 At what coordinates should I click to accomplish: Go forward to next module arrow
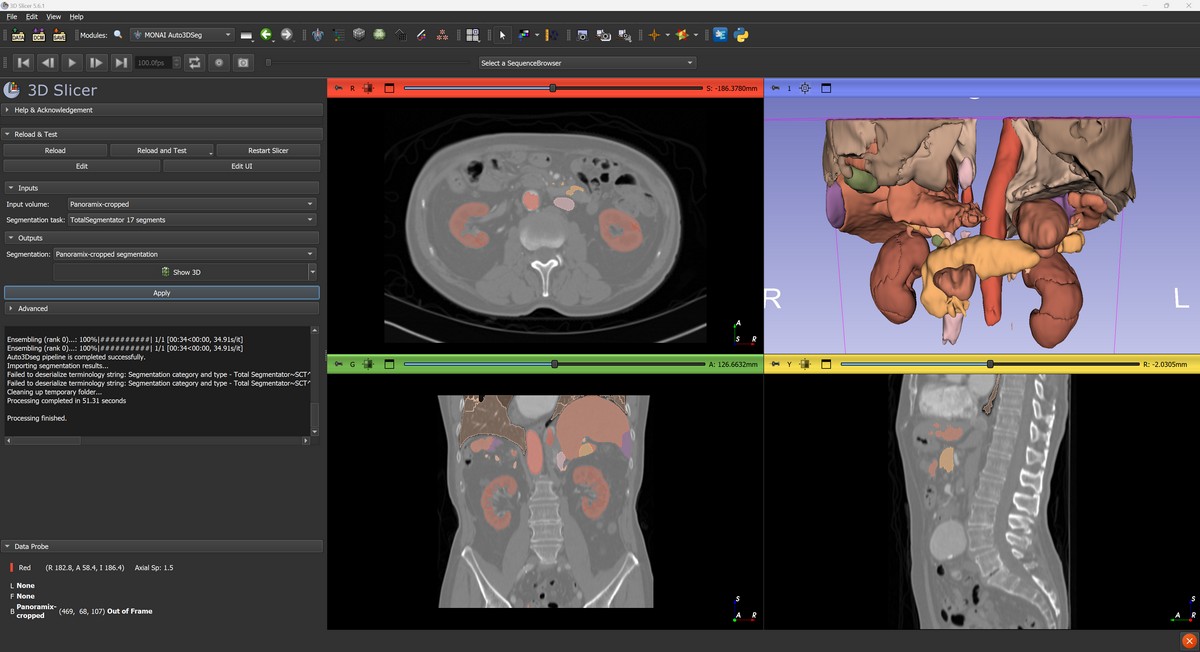click(x=286, y=35)
